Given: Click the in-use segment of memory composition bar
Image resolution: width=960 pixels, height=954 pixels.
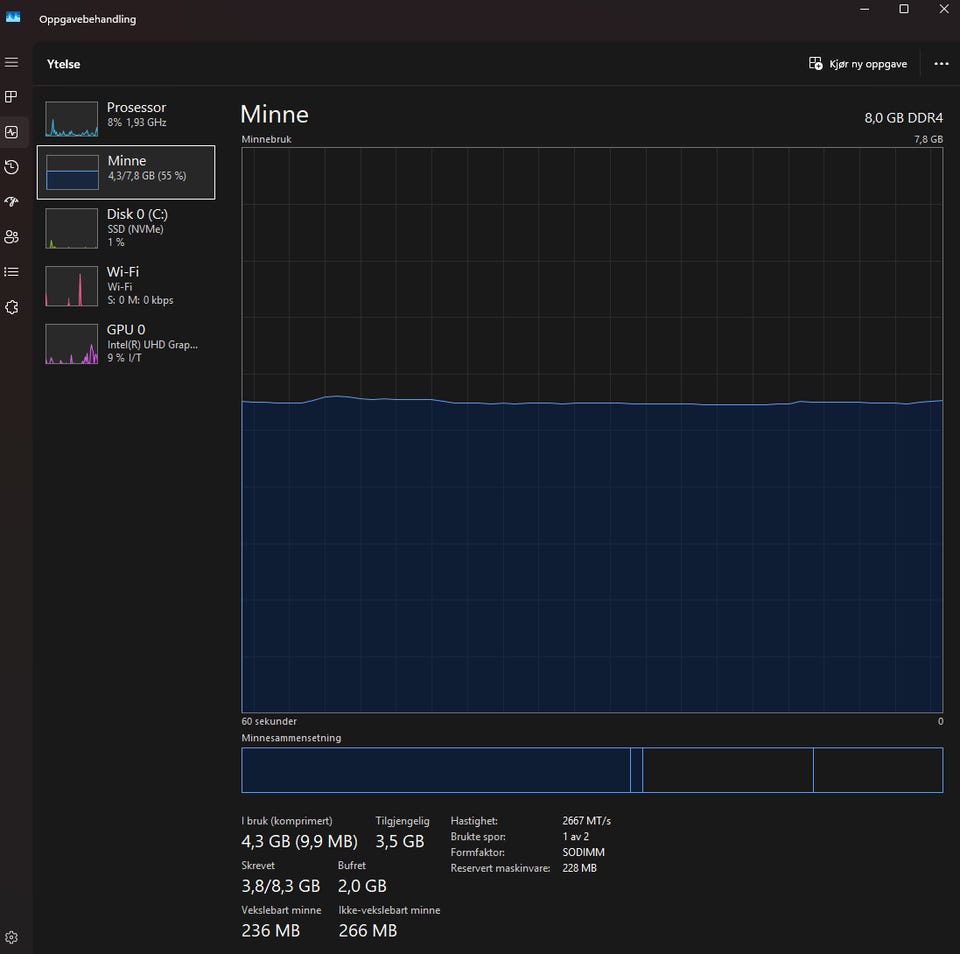Looking at the screenshot, I should [436, 770].
